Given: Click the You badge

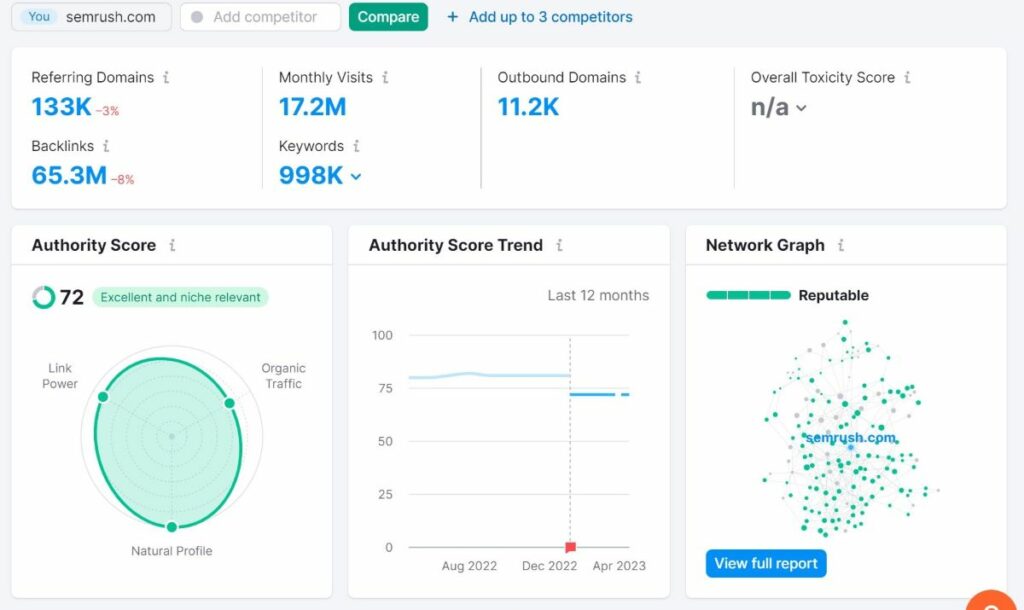Looking at the screenshot, I should 39,17.
